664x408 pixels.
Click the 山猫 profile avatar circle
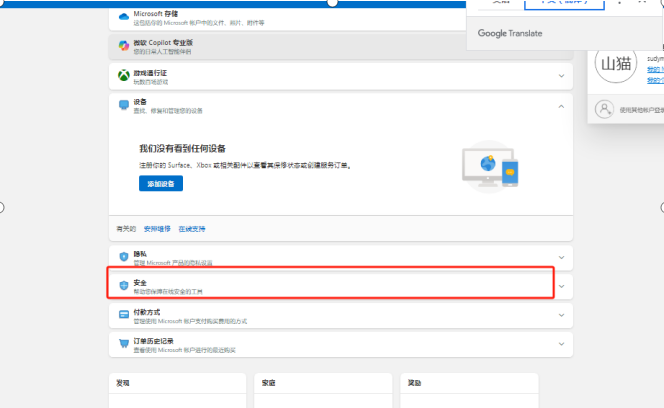click(x=617, y=65)
